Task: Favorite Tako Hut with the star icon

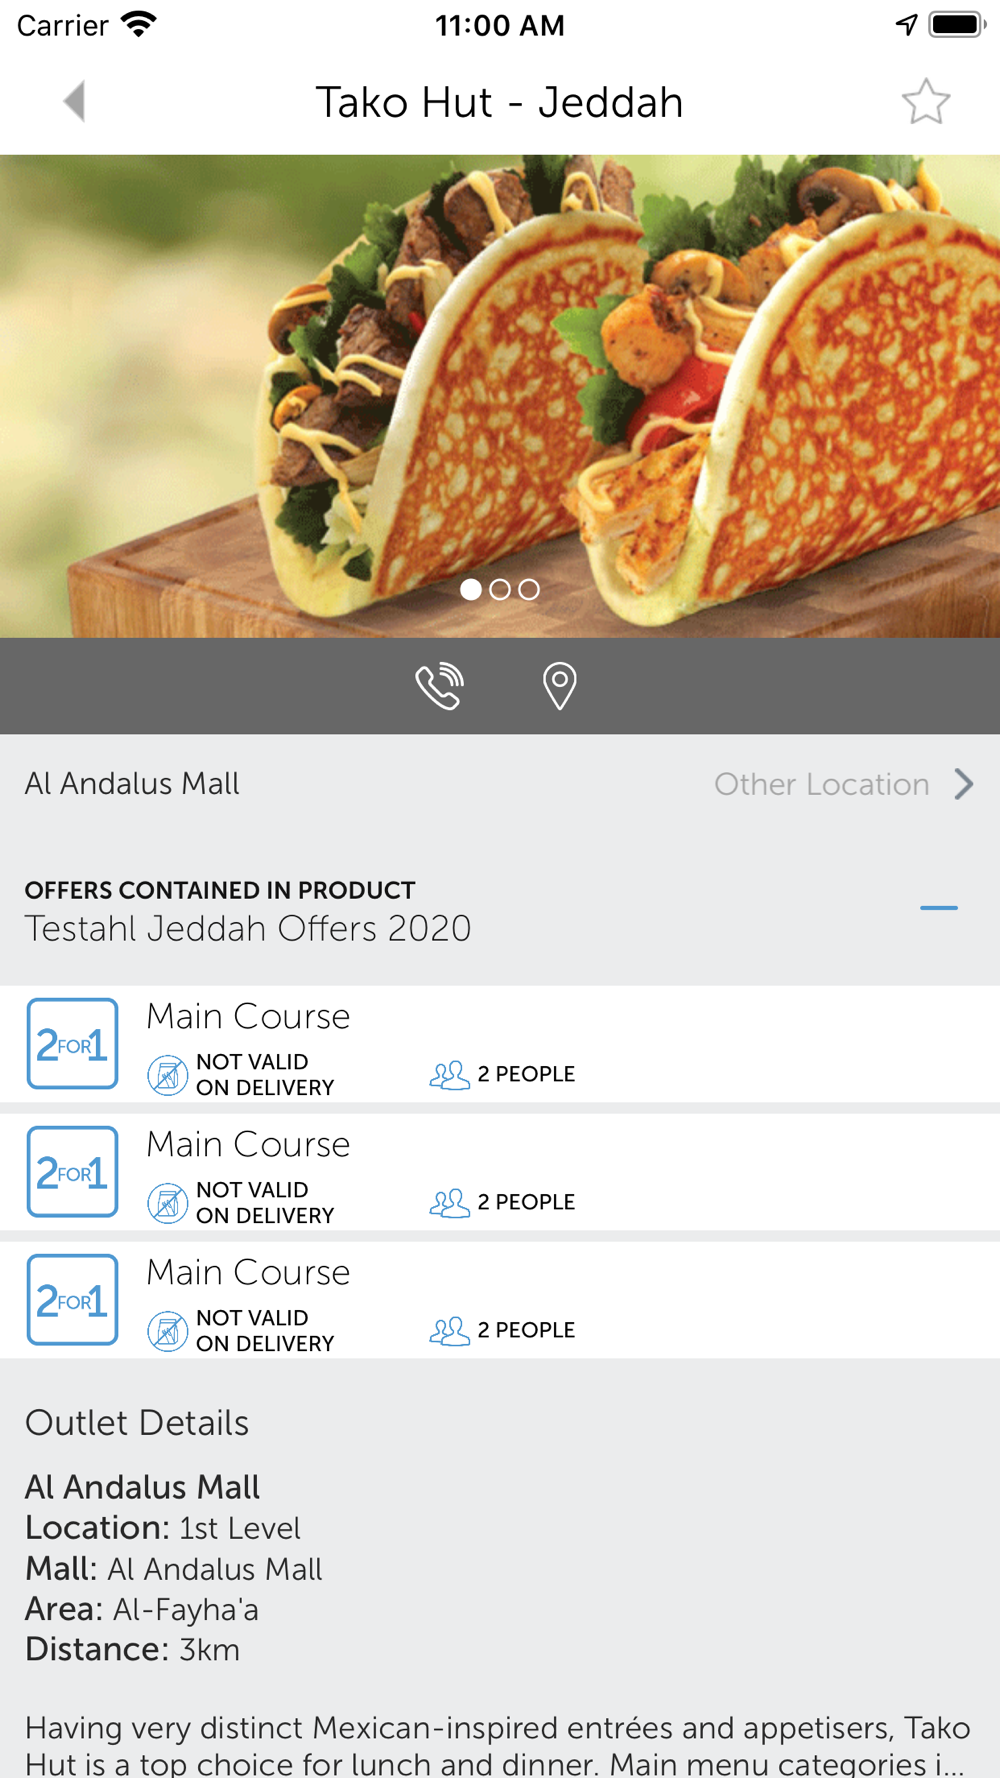Action: pyautogui.click(x=925, y=101)
